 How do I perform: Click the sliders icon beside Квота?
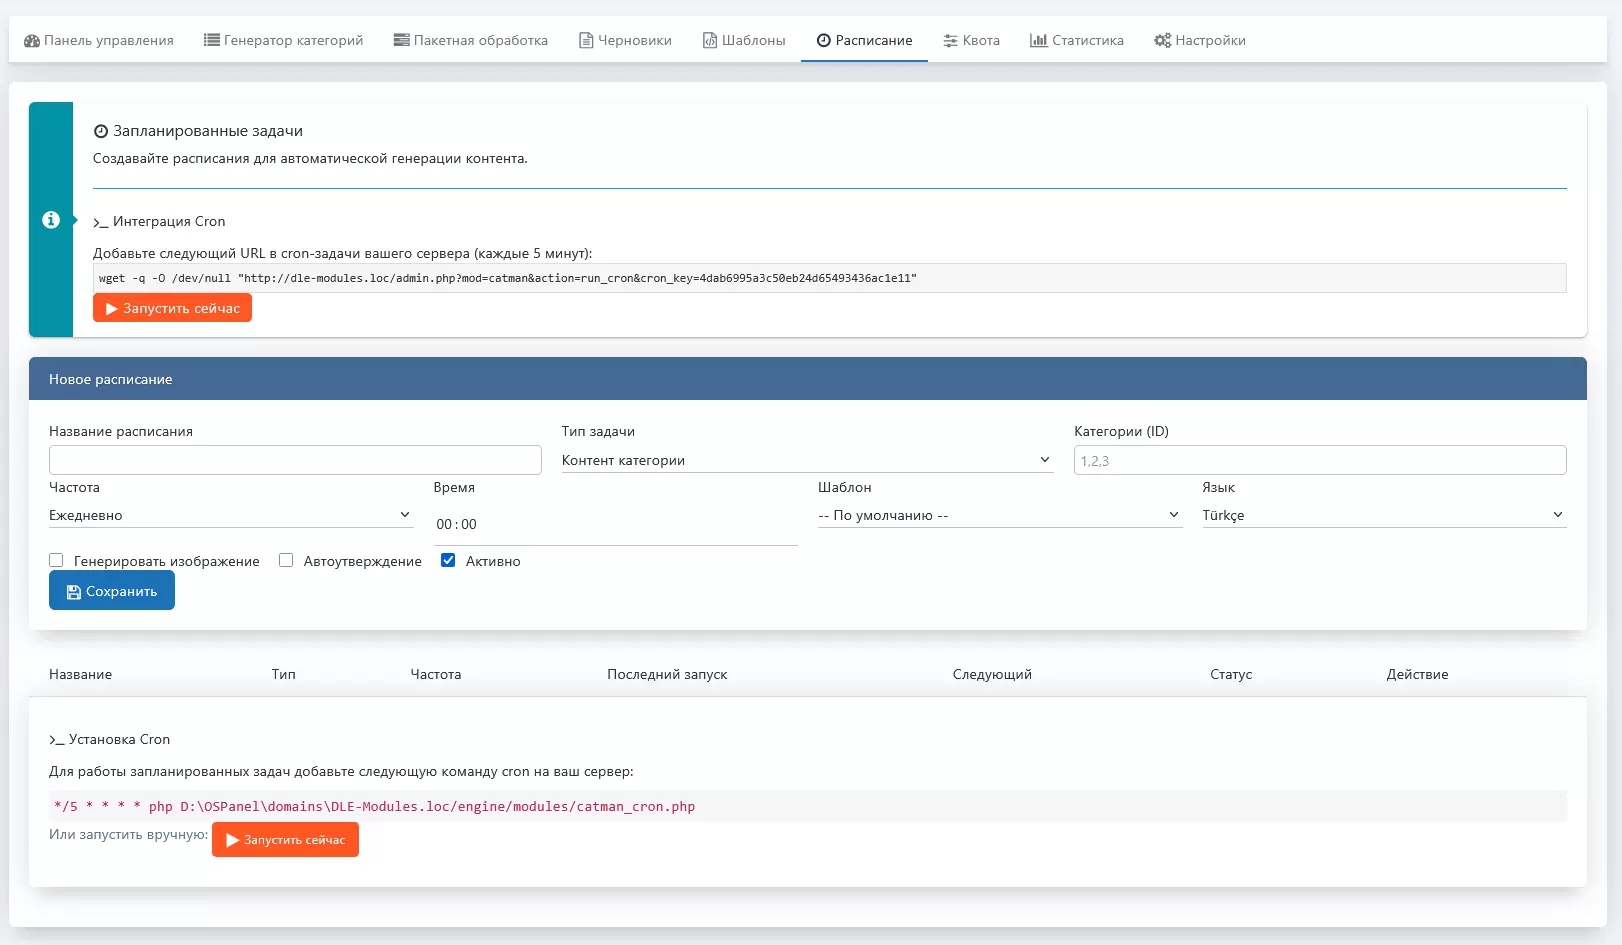pyautogui.click(x=950, y=41)
